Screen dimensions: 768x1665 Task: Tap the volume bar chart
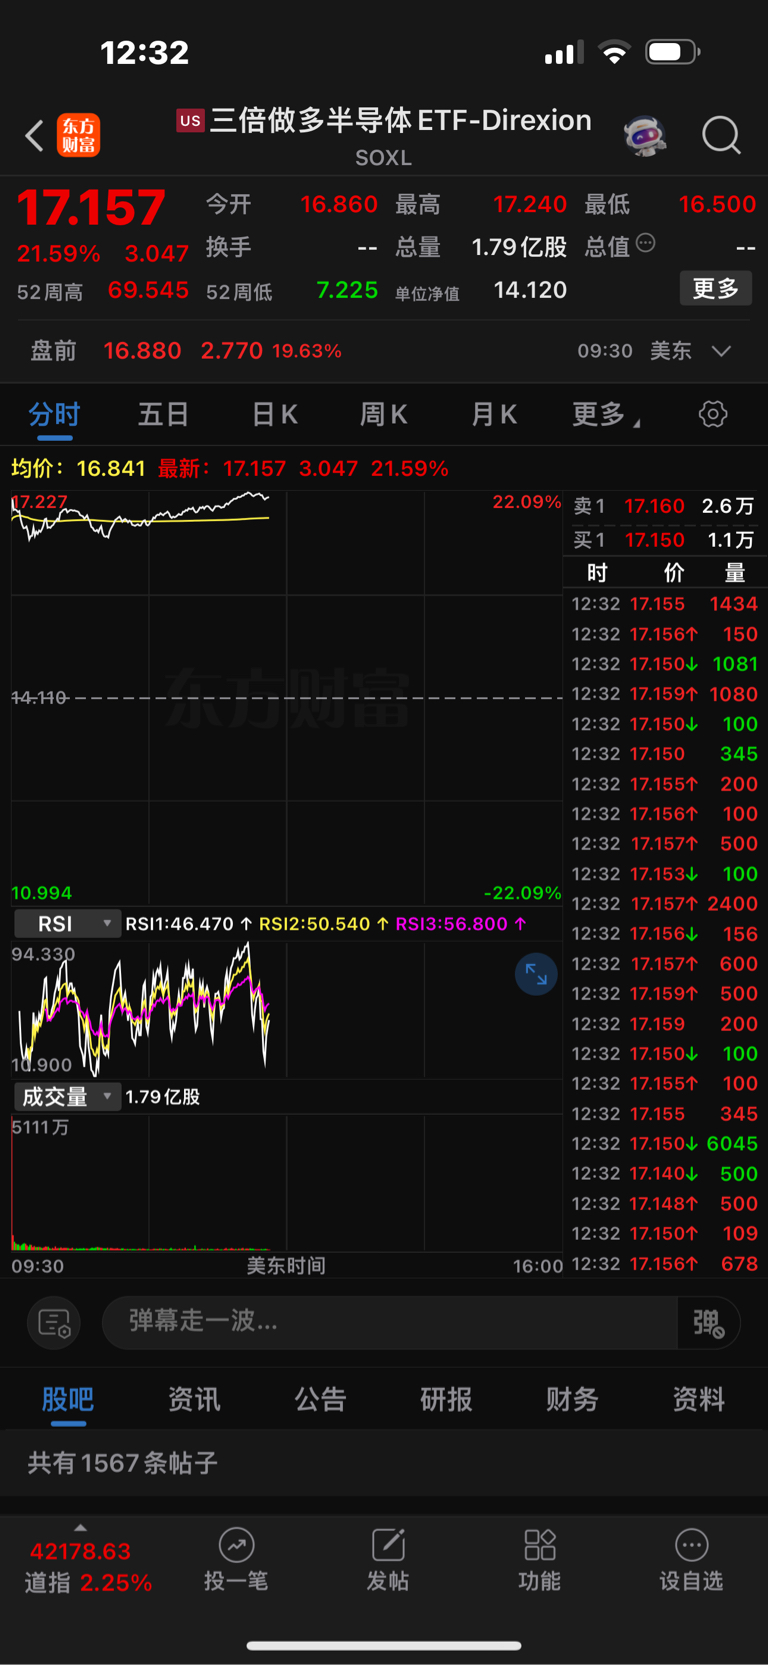(287, 1183)
